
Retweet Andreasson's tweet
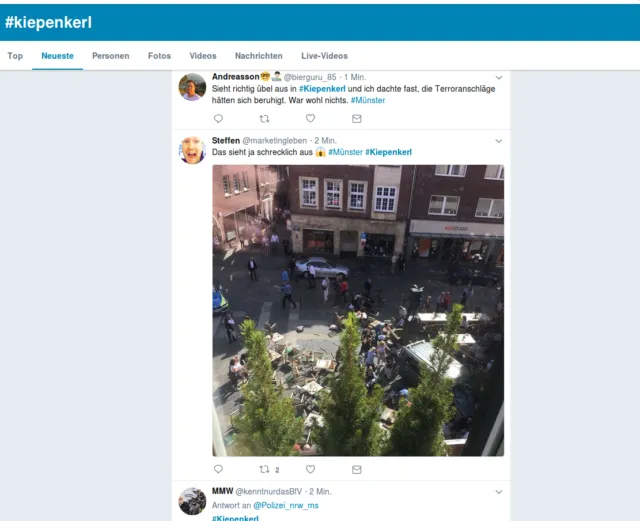264,119
